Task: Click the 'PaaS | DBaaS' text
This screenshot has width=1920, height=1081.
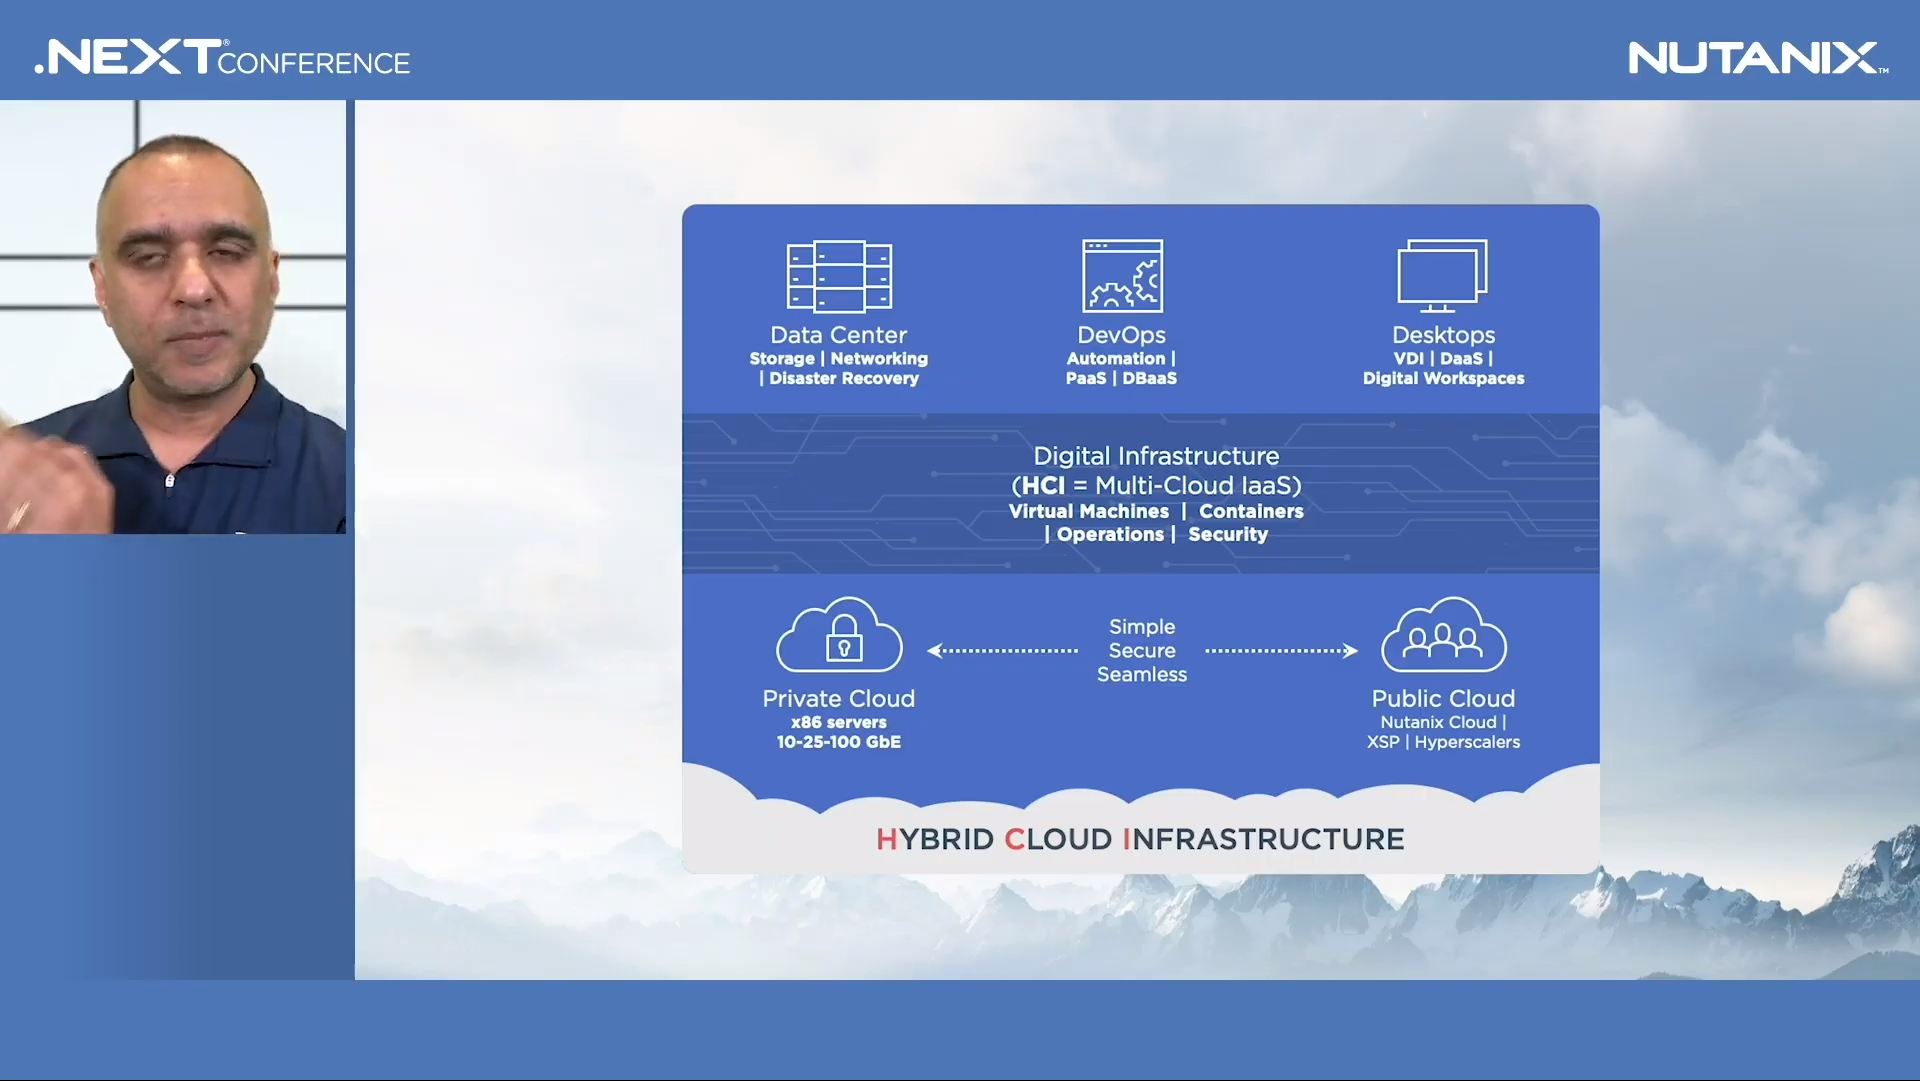Action: [x=1121, y=378]
